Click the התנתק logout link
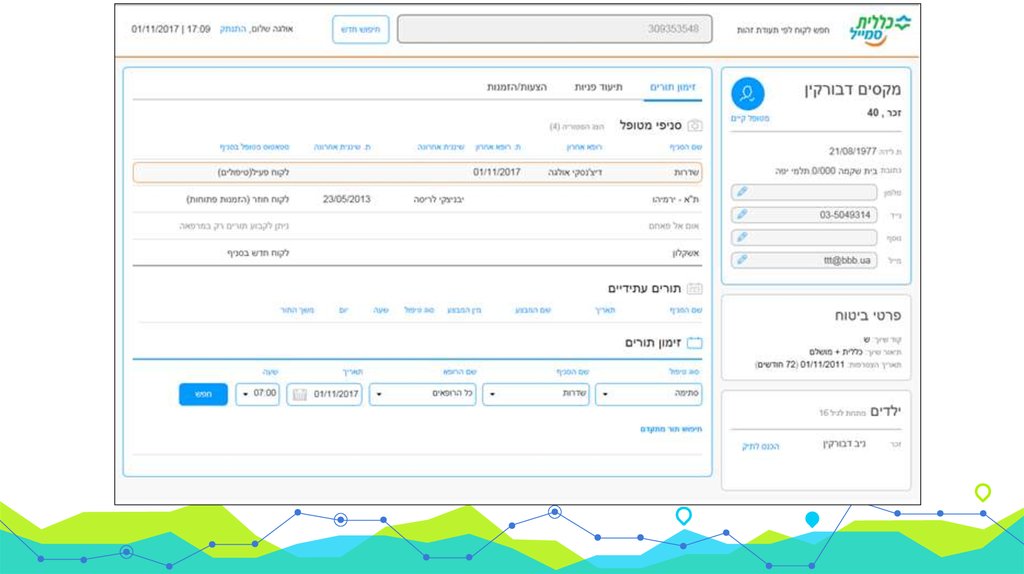 tap(232, 29)
